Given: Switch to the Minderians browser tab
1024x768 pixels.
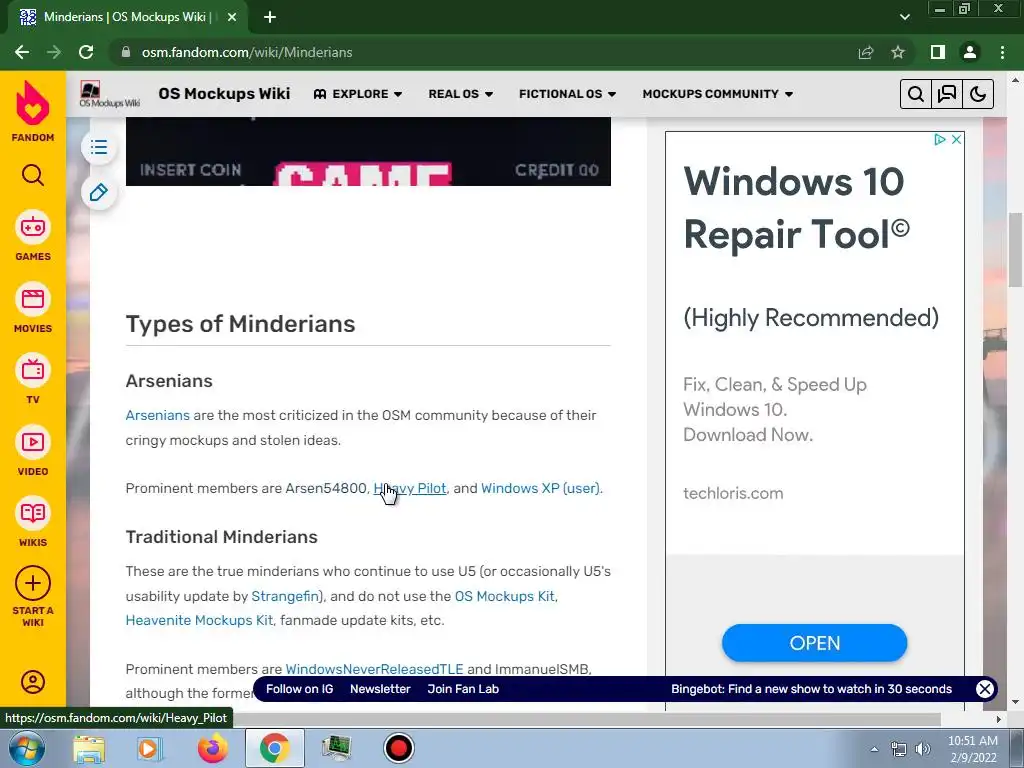Looking at the screenshot, I should [x=127, y=17].
